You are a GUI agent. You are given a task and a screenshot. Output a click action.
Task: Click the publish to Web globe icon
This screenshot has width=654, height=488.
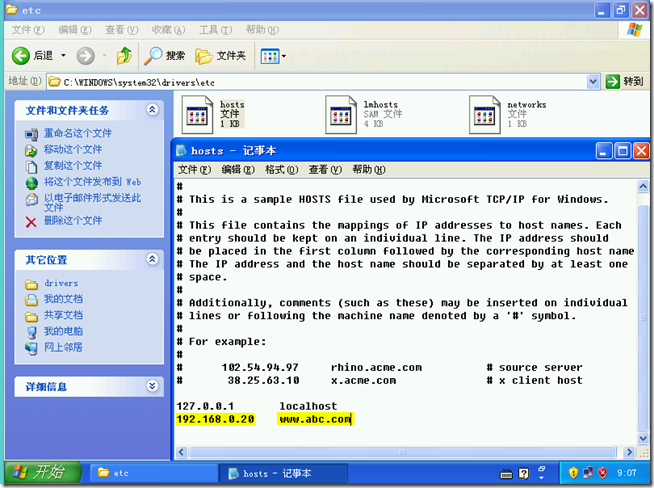coord(31,183)
